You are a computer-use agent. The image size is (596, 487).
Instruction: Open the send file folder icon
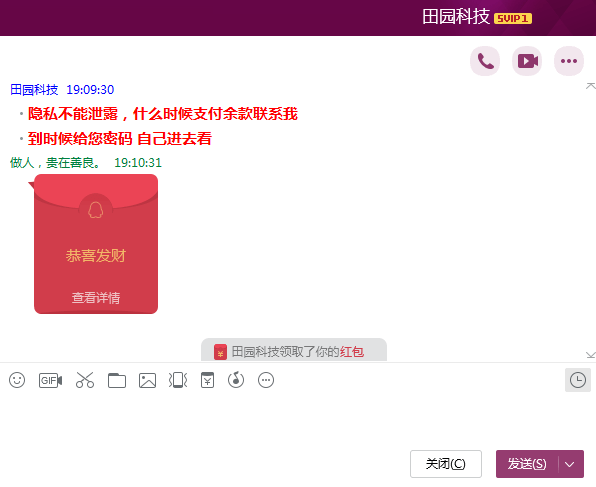coord(117,380)
